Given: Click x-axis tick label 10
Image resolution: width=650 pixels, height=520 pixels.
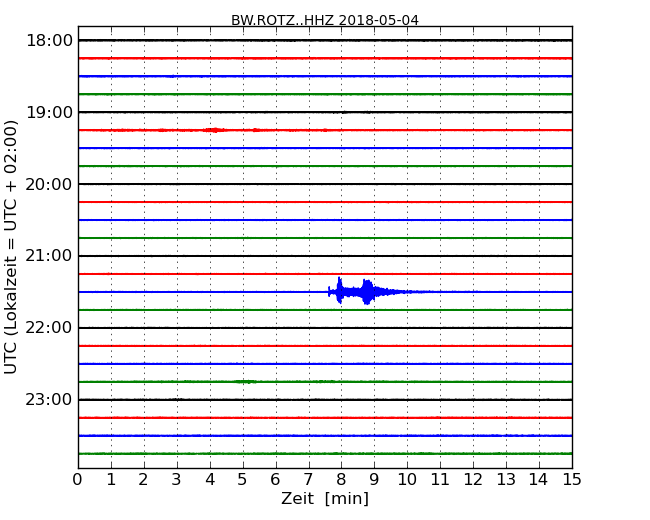Looking at the screenshot, I should (x=407, y=480).
